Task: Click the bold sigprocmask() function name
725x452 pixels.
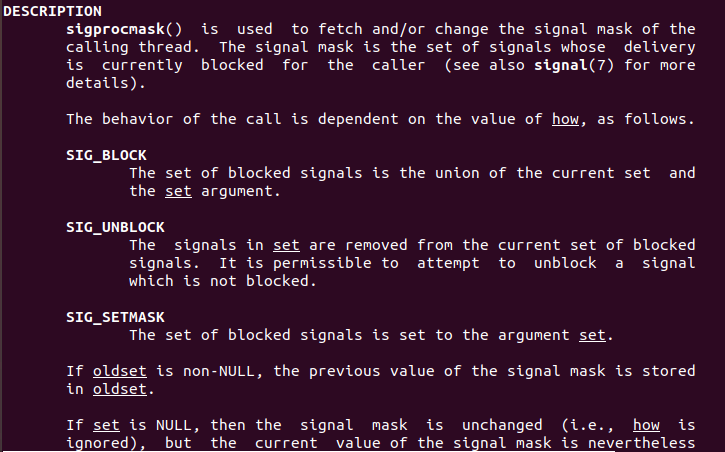Action: pyautogui.click(x=124, y=30)
